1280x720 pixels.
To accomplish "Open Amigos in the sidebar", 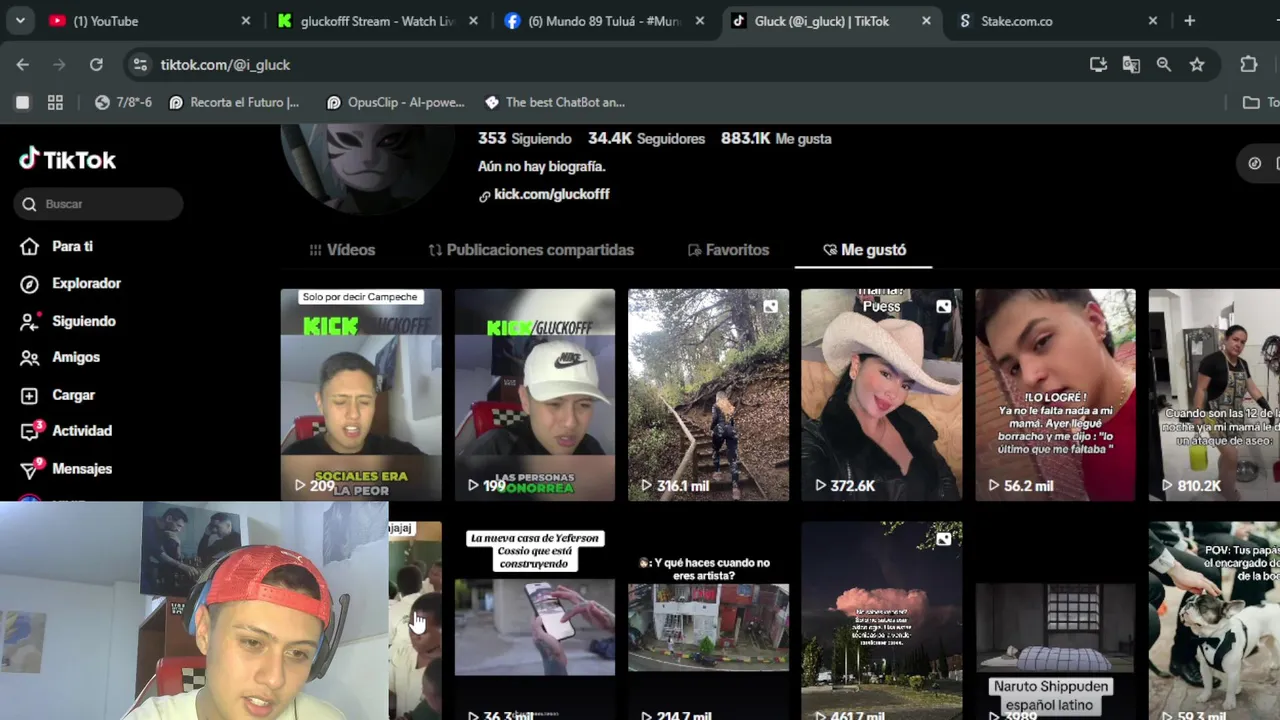I will (62, 357).
